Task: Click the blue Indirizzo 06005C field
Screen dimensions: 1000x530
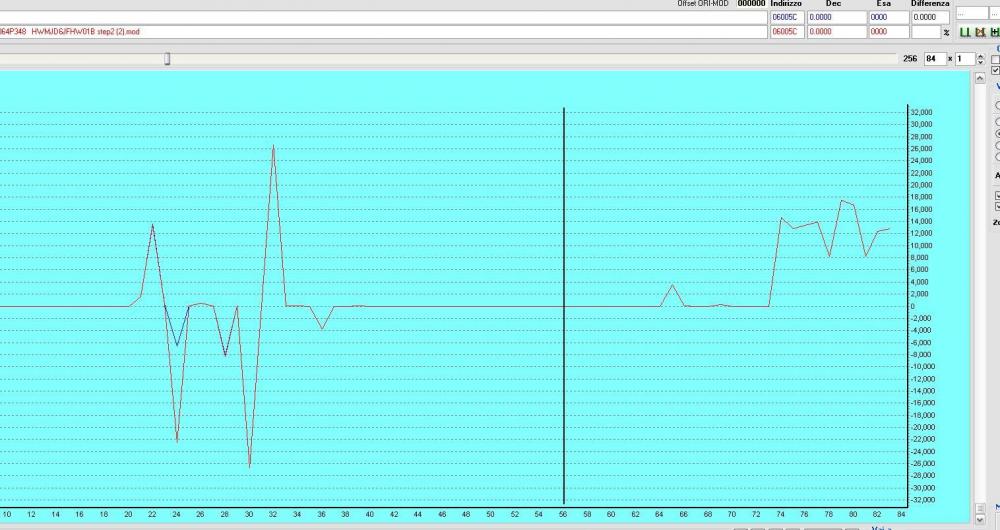Action: click(785, 17)
